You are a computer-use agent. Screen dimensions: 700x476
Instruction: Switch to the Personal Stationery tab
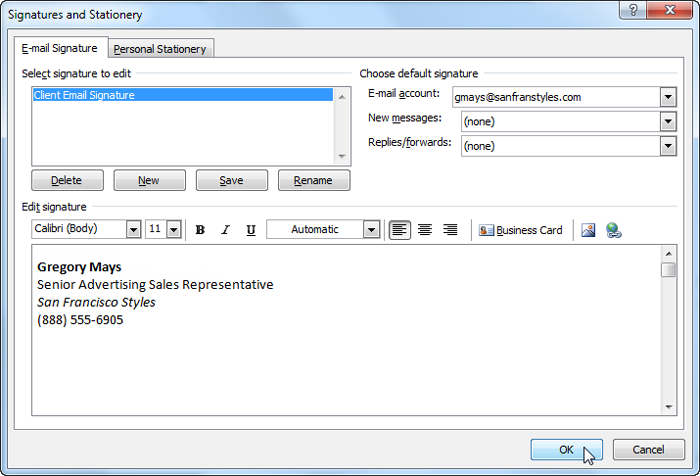(x=160, y=49)
